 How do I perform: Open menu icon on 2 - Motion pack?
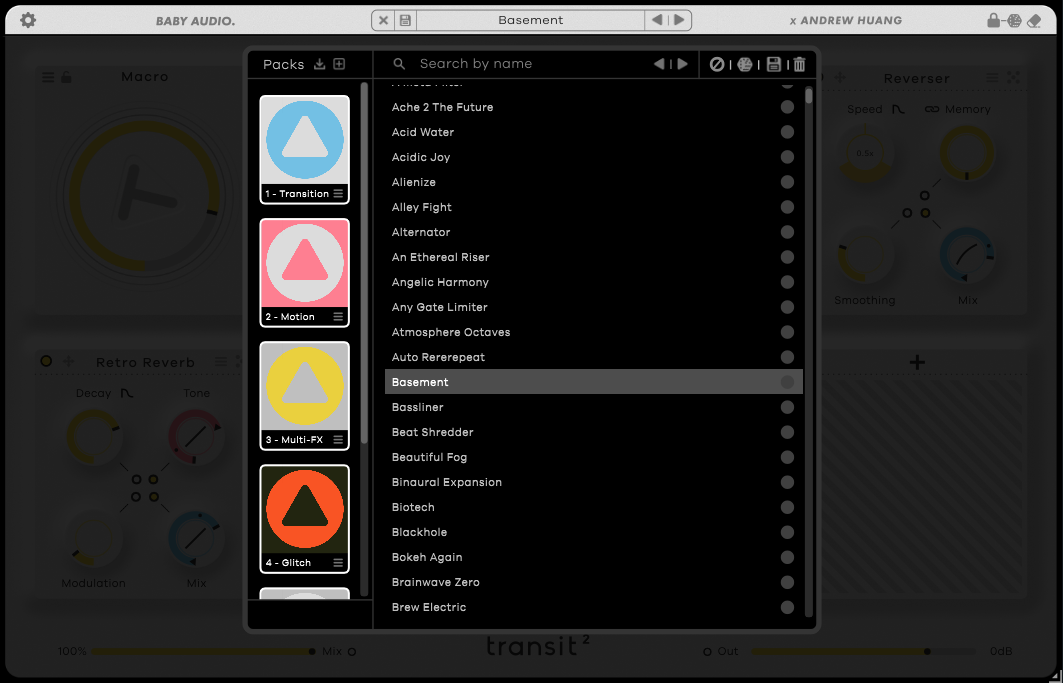(x=338, y=317)
